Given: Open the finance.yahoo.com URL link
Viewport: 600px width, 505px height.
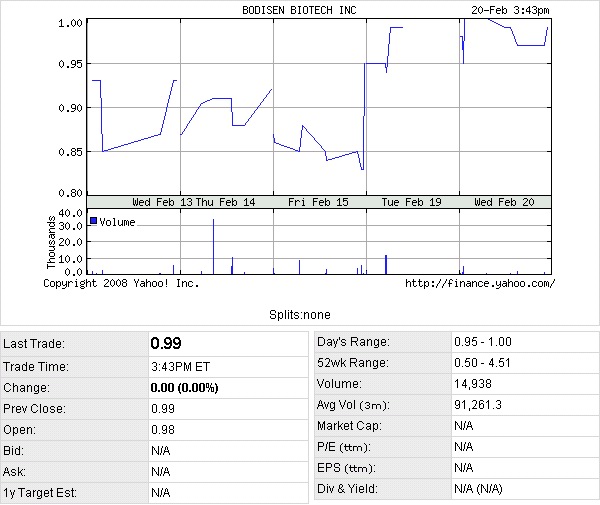Looking at the screenshot, I should [x=479, y=283].
